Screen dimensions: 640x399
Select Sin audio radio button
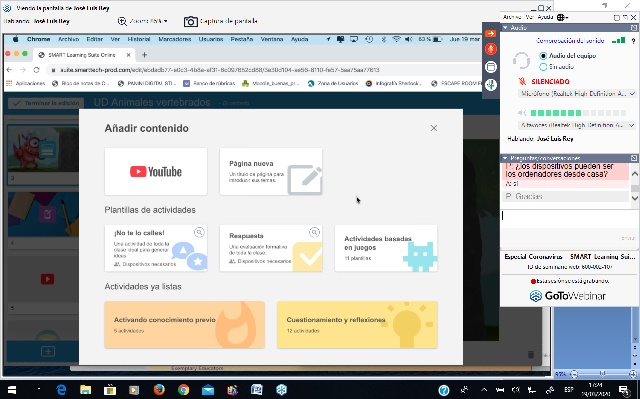pos(543,67)
